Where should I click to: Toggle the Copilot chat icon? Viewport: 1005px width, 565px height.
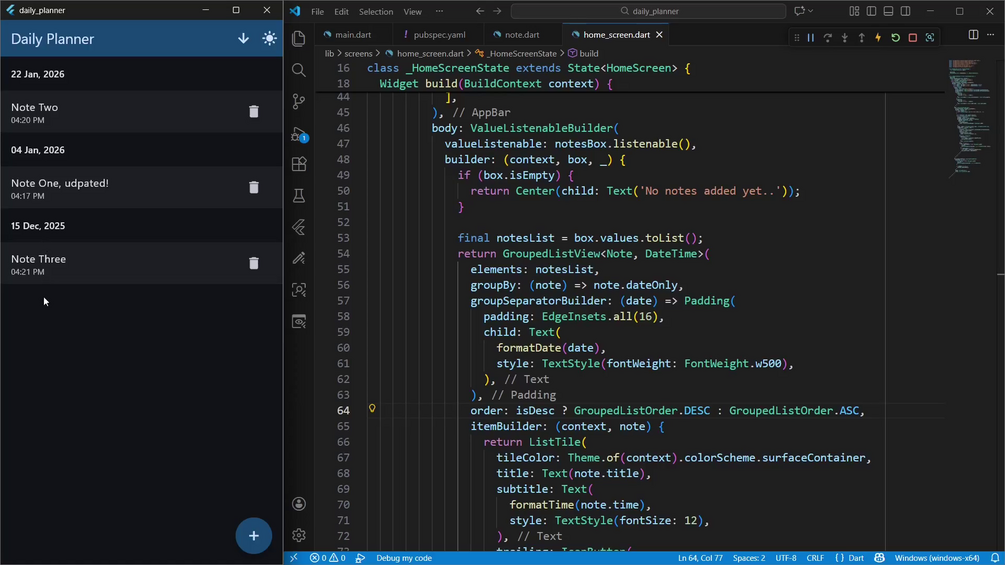coord(799,11)
